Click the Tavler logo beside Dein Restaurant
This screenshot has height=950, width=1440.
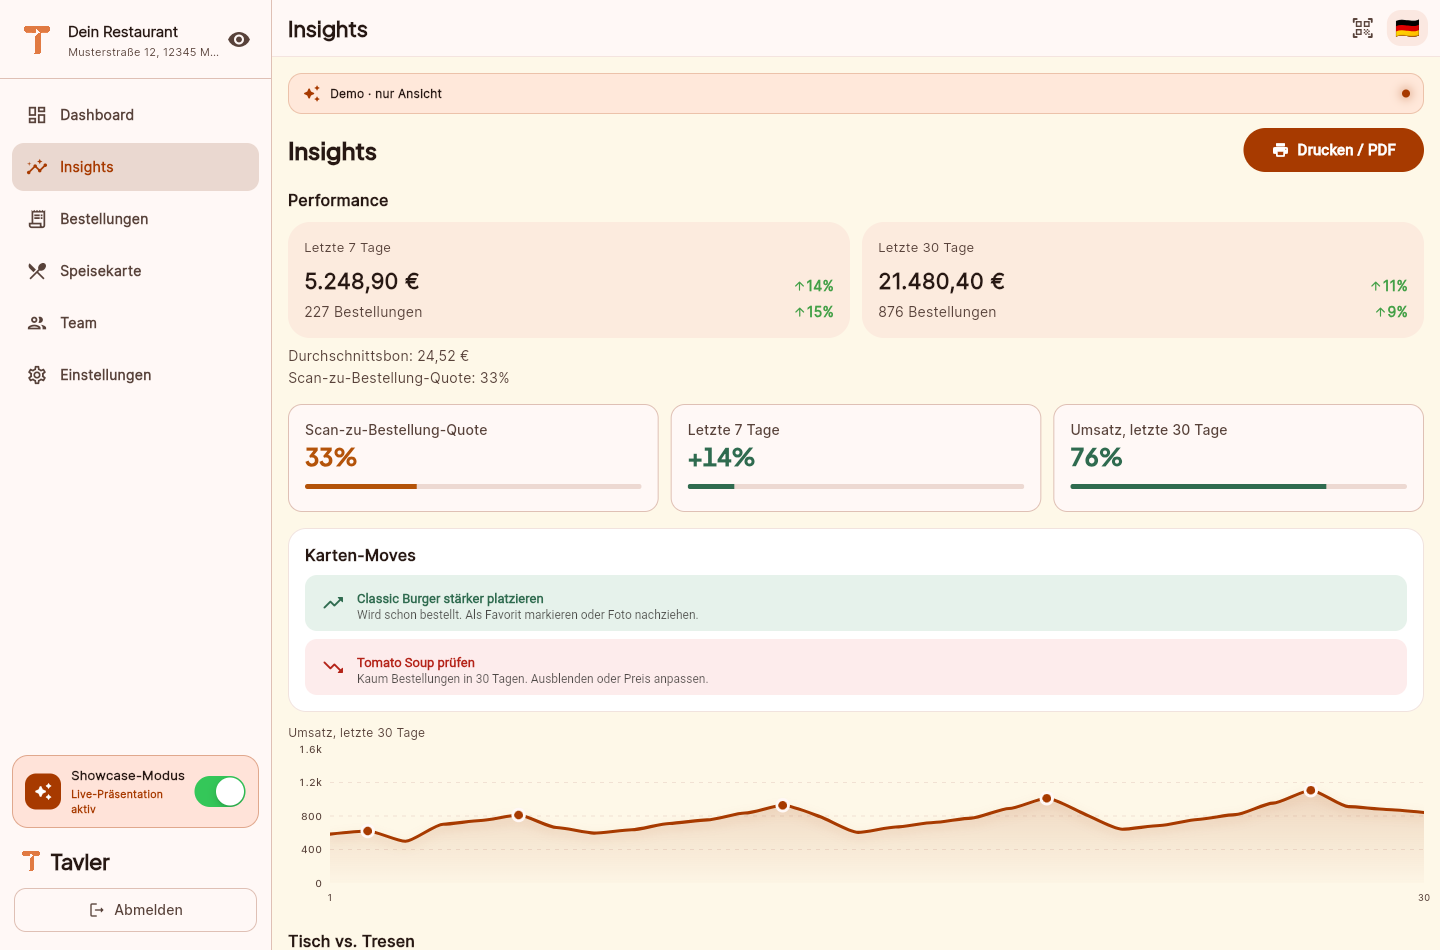[37, 39]
